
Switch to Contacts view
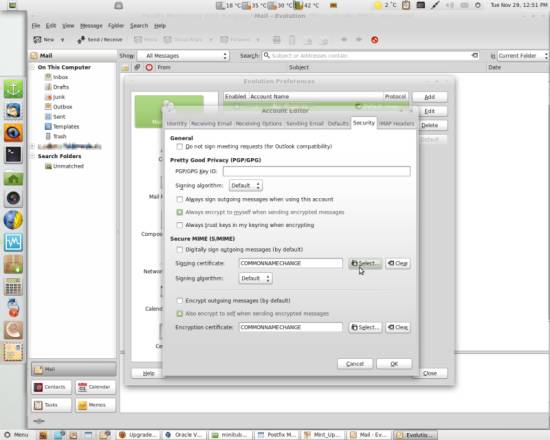(51, 387)
